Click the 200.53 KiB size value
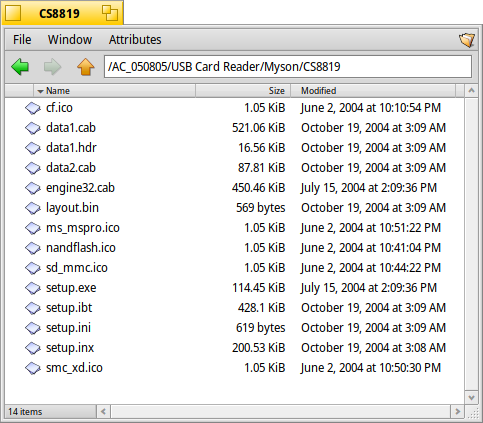The image size is (483, 423). (x=259, y=348)
